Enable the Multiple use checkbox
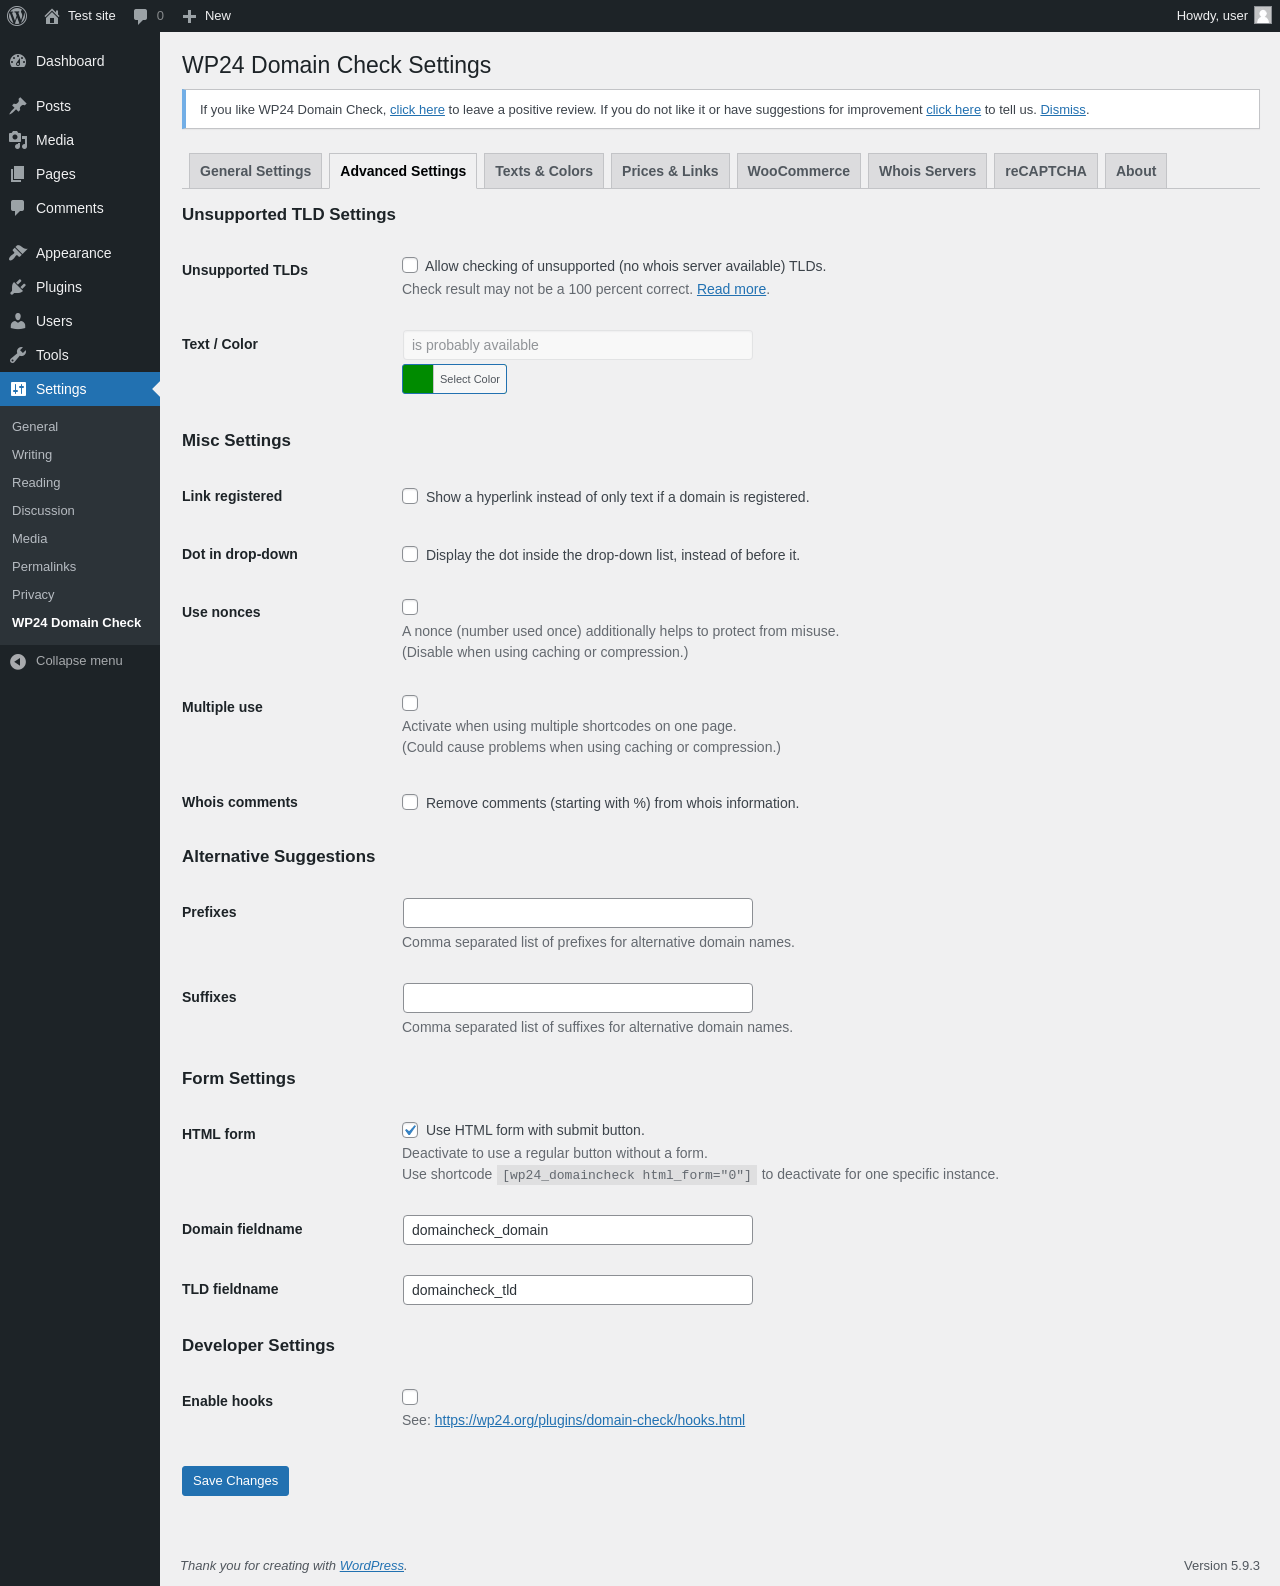Viewport: 1280px width, 1586px height. [x=410, y=703]
